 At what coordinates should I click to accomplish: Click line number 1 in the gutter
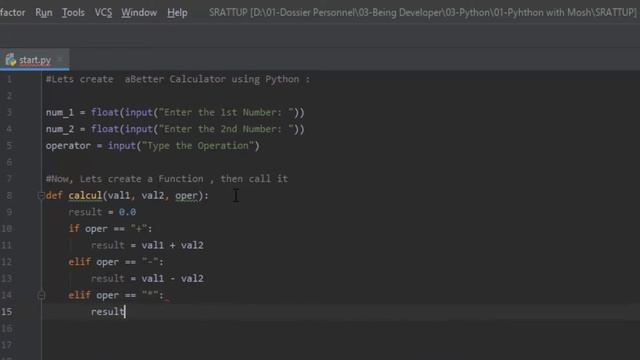coord(9,79)
